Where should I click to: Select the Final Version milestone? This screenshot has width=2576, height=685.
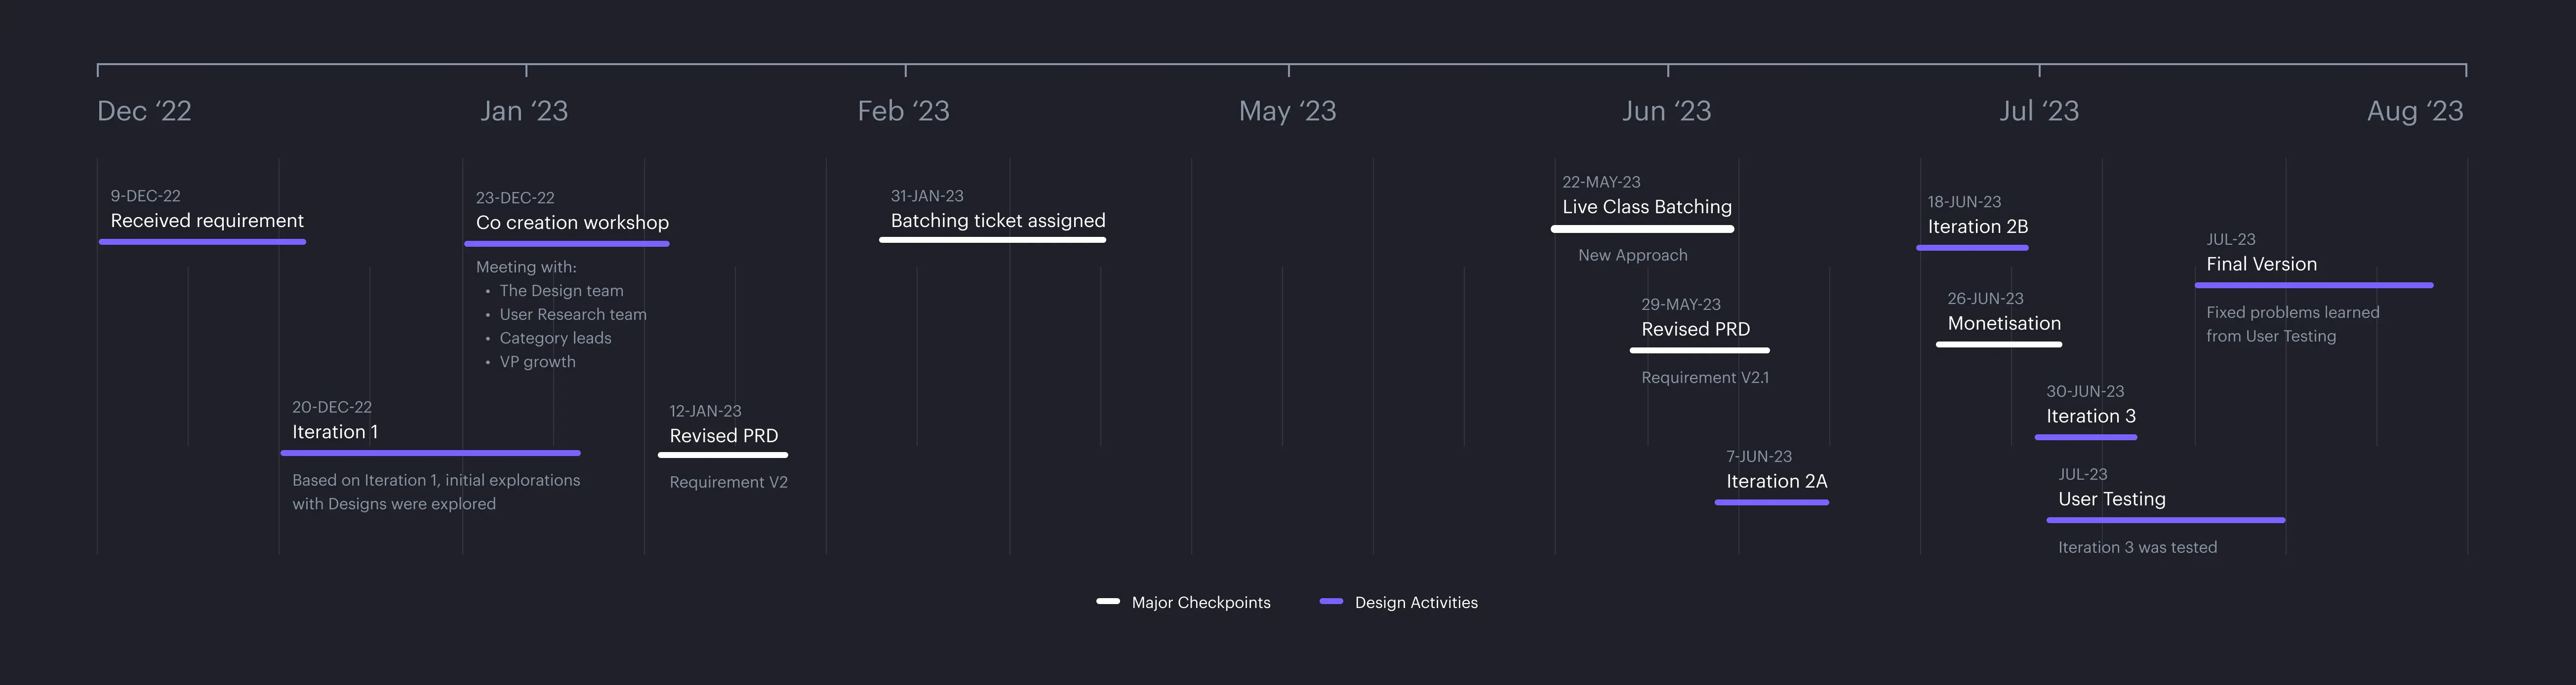(x=2261, y=264)
